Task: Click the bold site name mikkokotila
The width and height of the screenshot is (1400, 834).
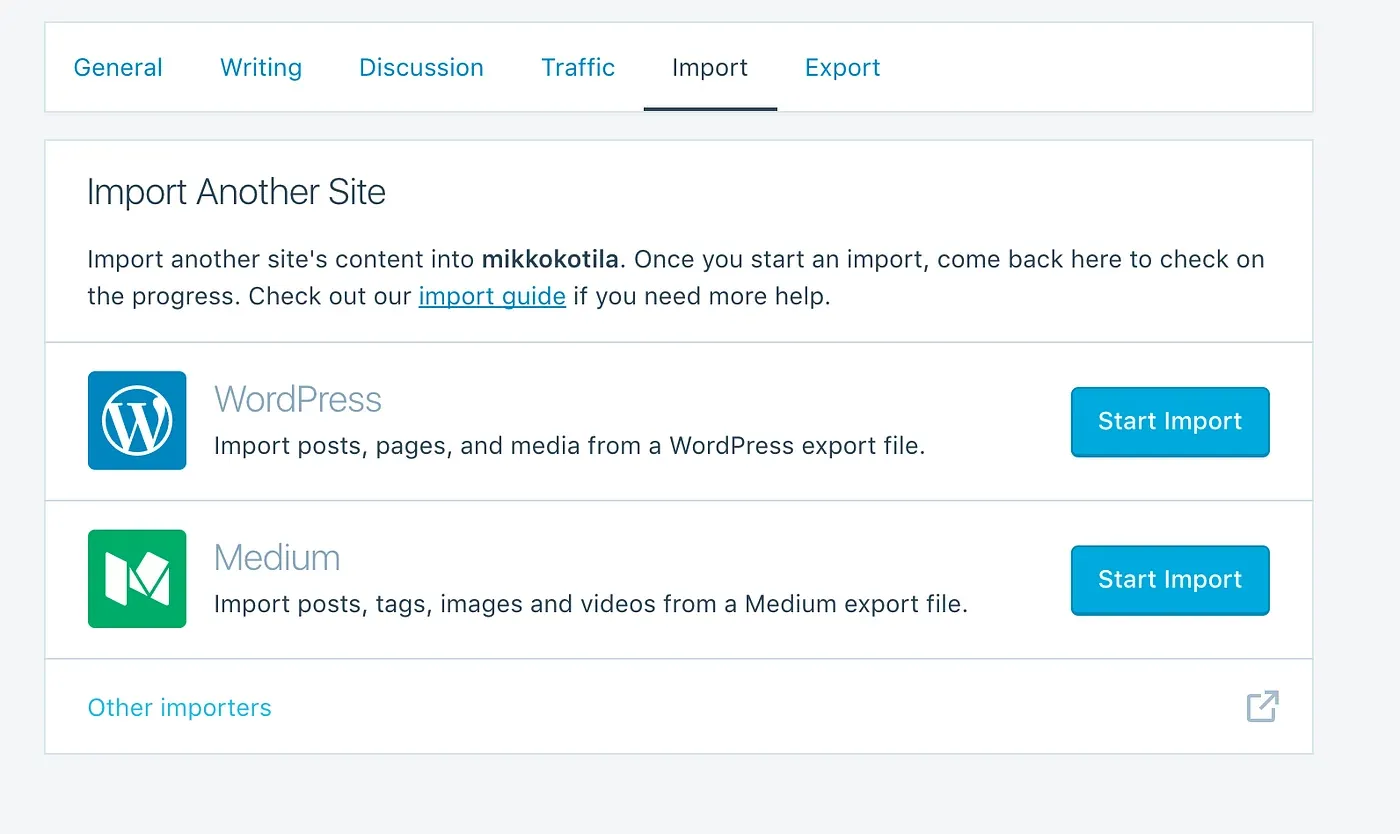Action: click(x=551, y=260)
